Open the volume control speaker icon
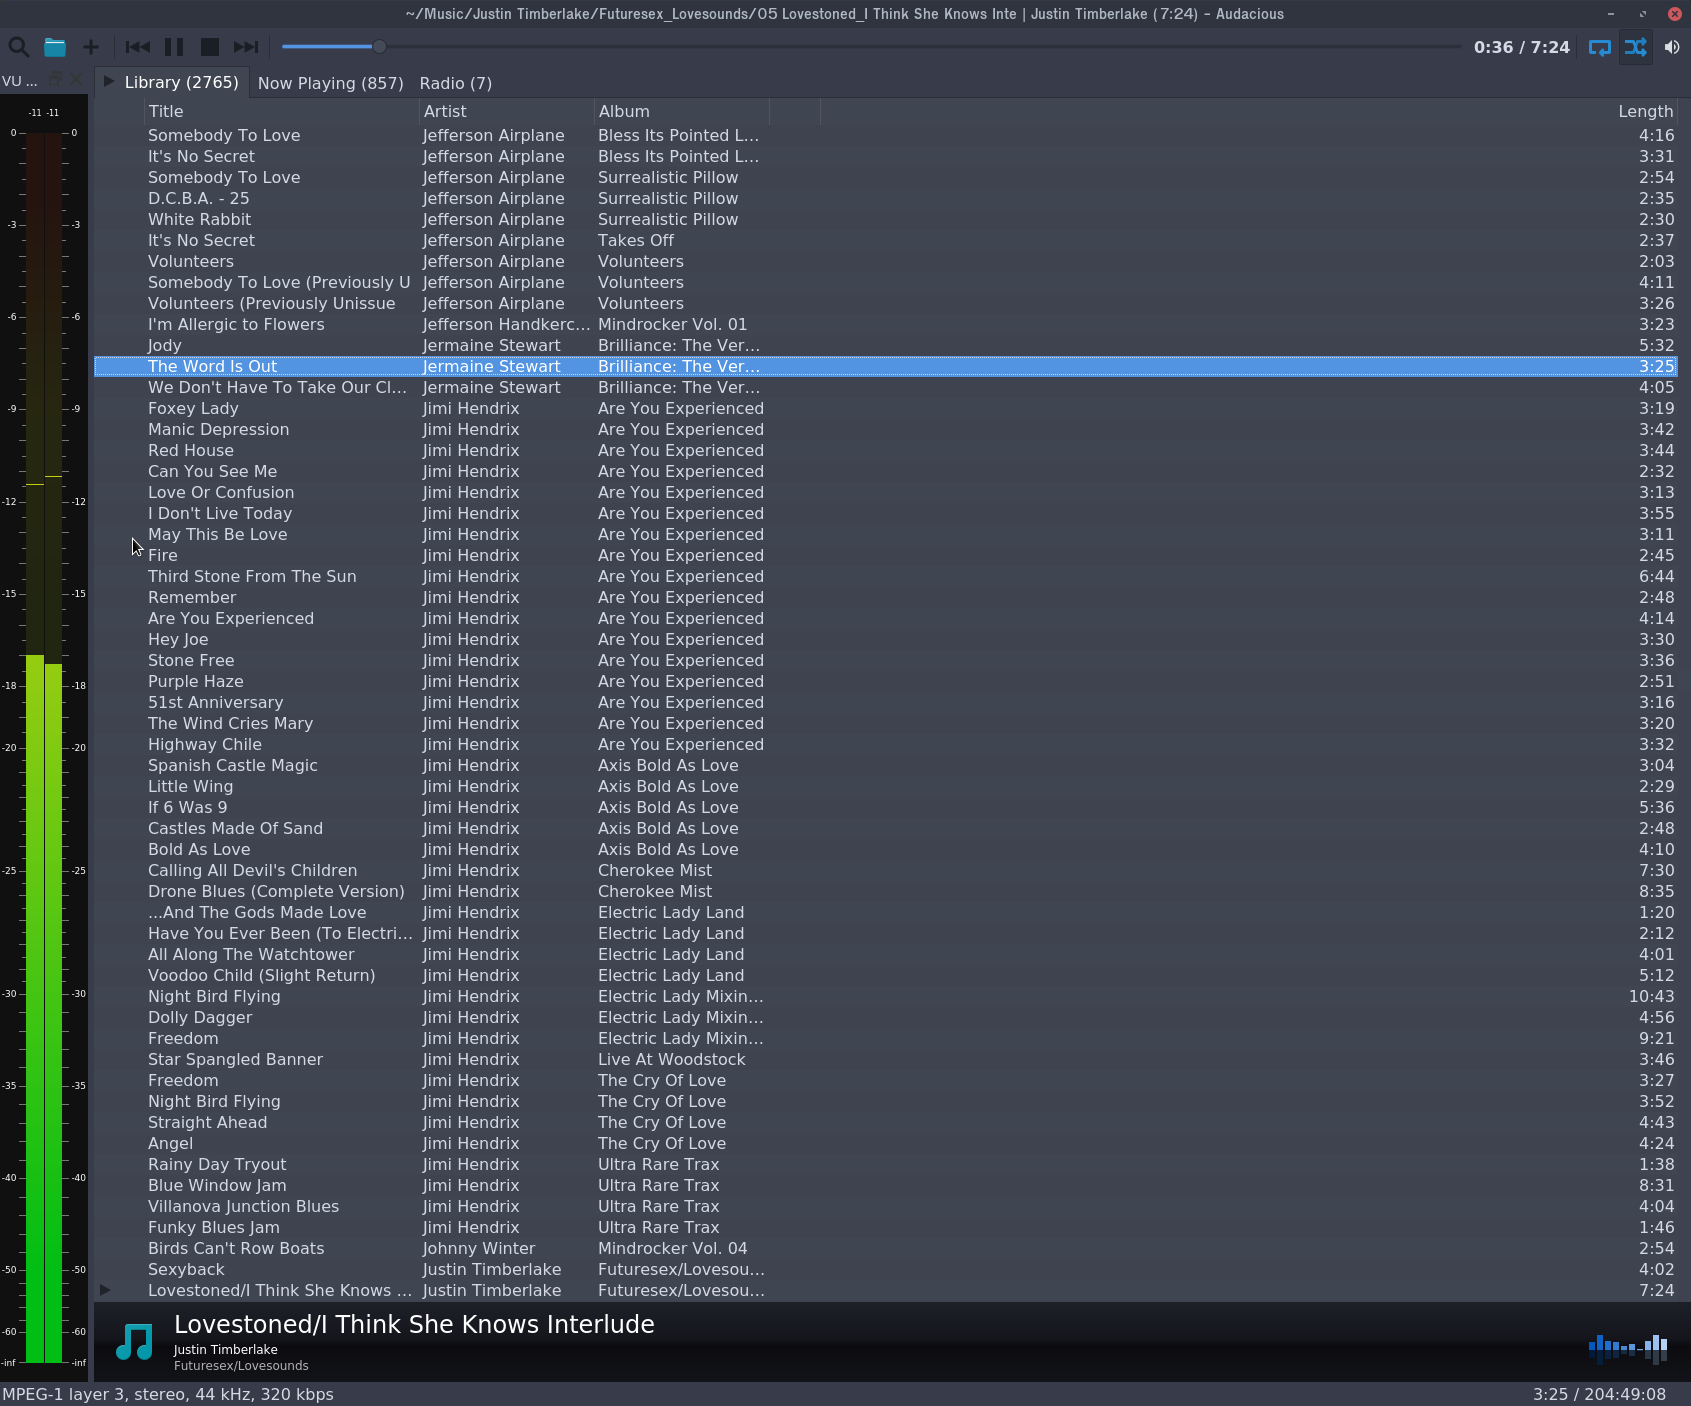The width and height of the screenshot is (1691, 1406). pos(1672,47)
